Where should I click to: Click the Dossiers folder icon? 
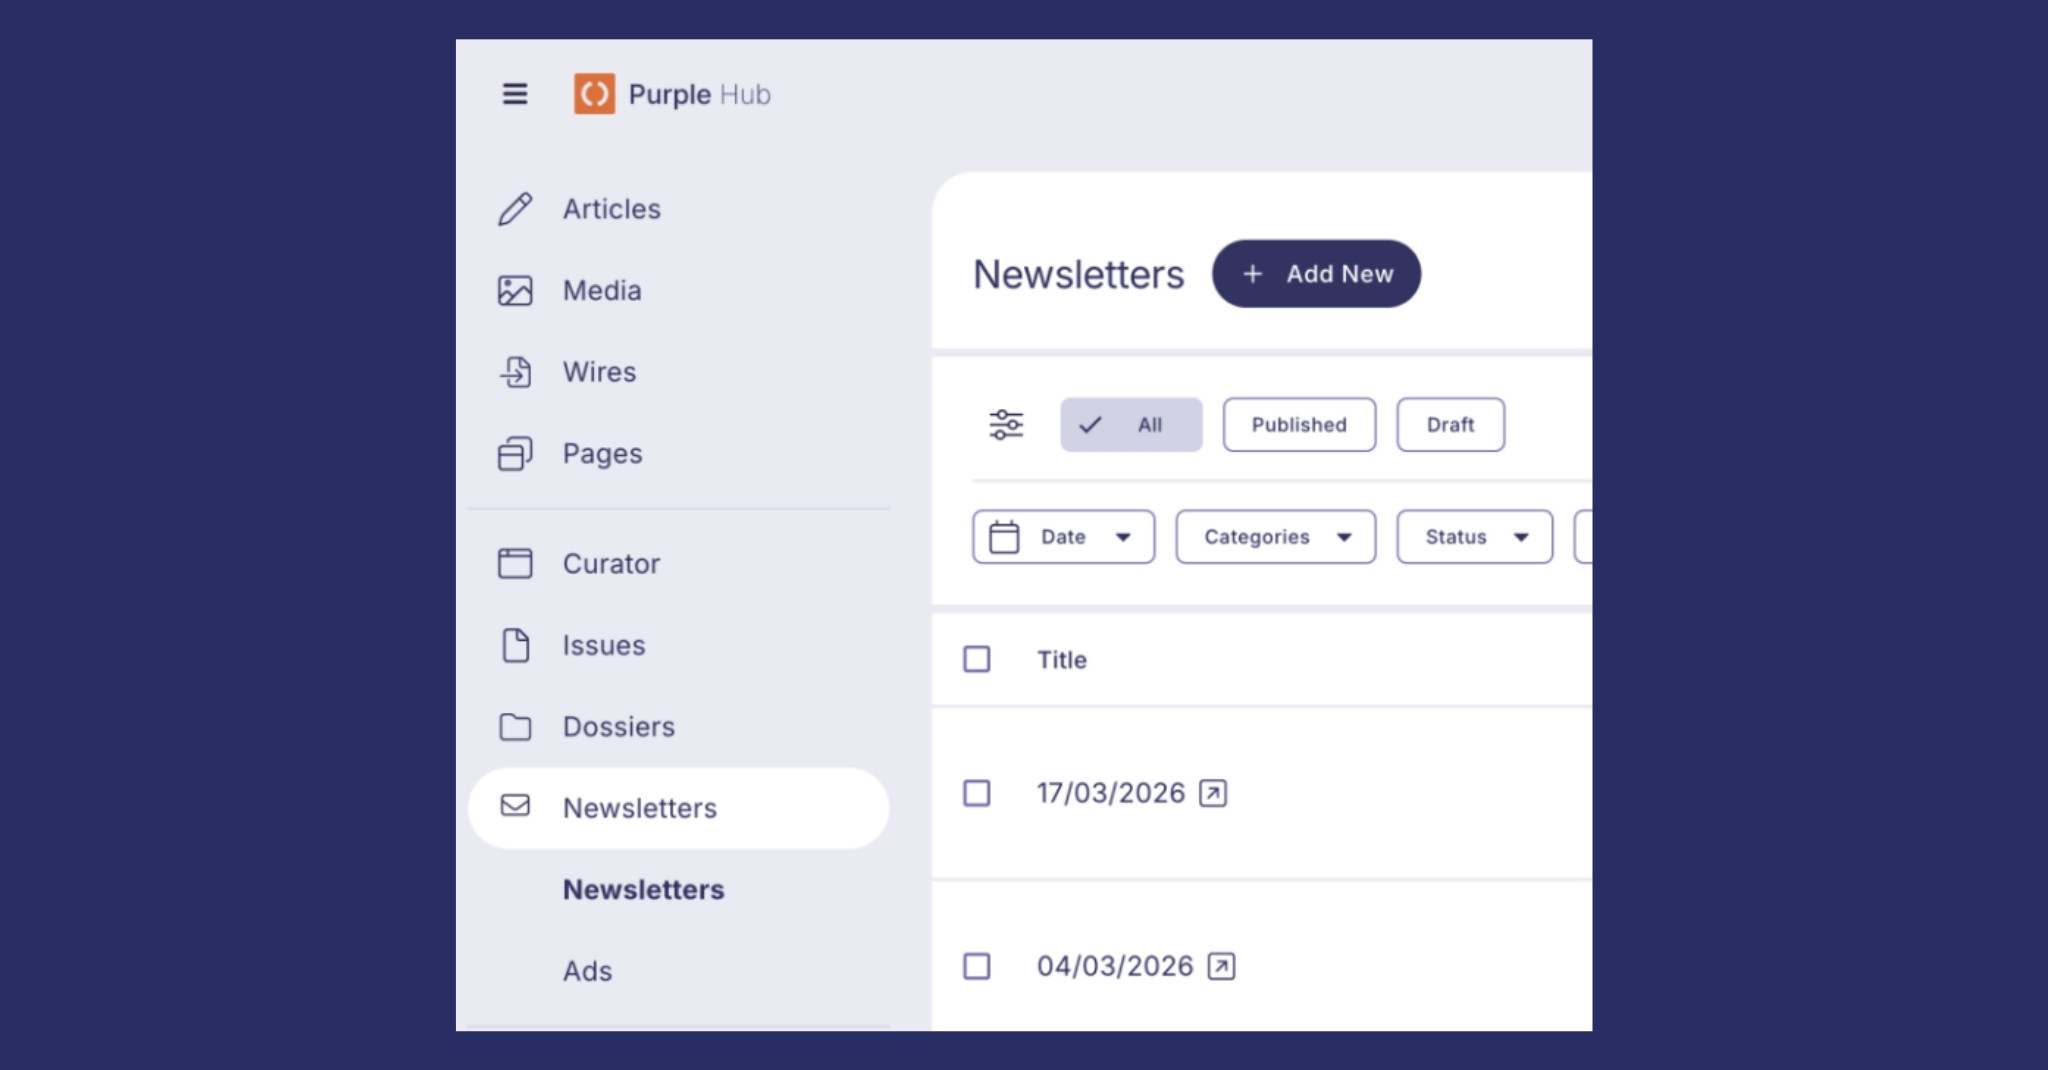pos(515,727)
